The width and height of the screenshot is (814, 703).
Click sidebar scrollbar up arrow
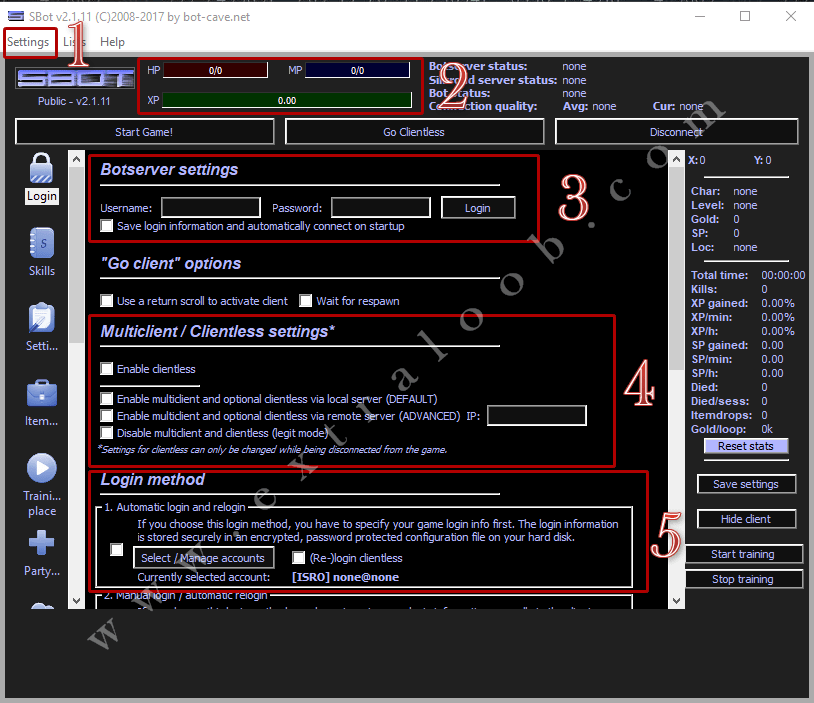[76, 159]
